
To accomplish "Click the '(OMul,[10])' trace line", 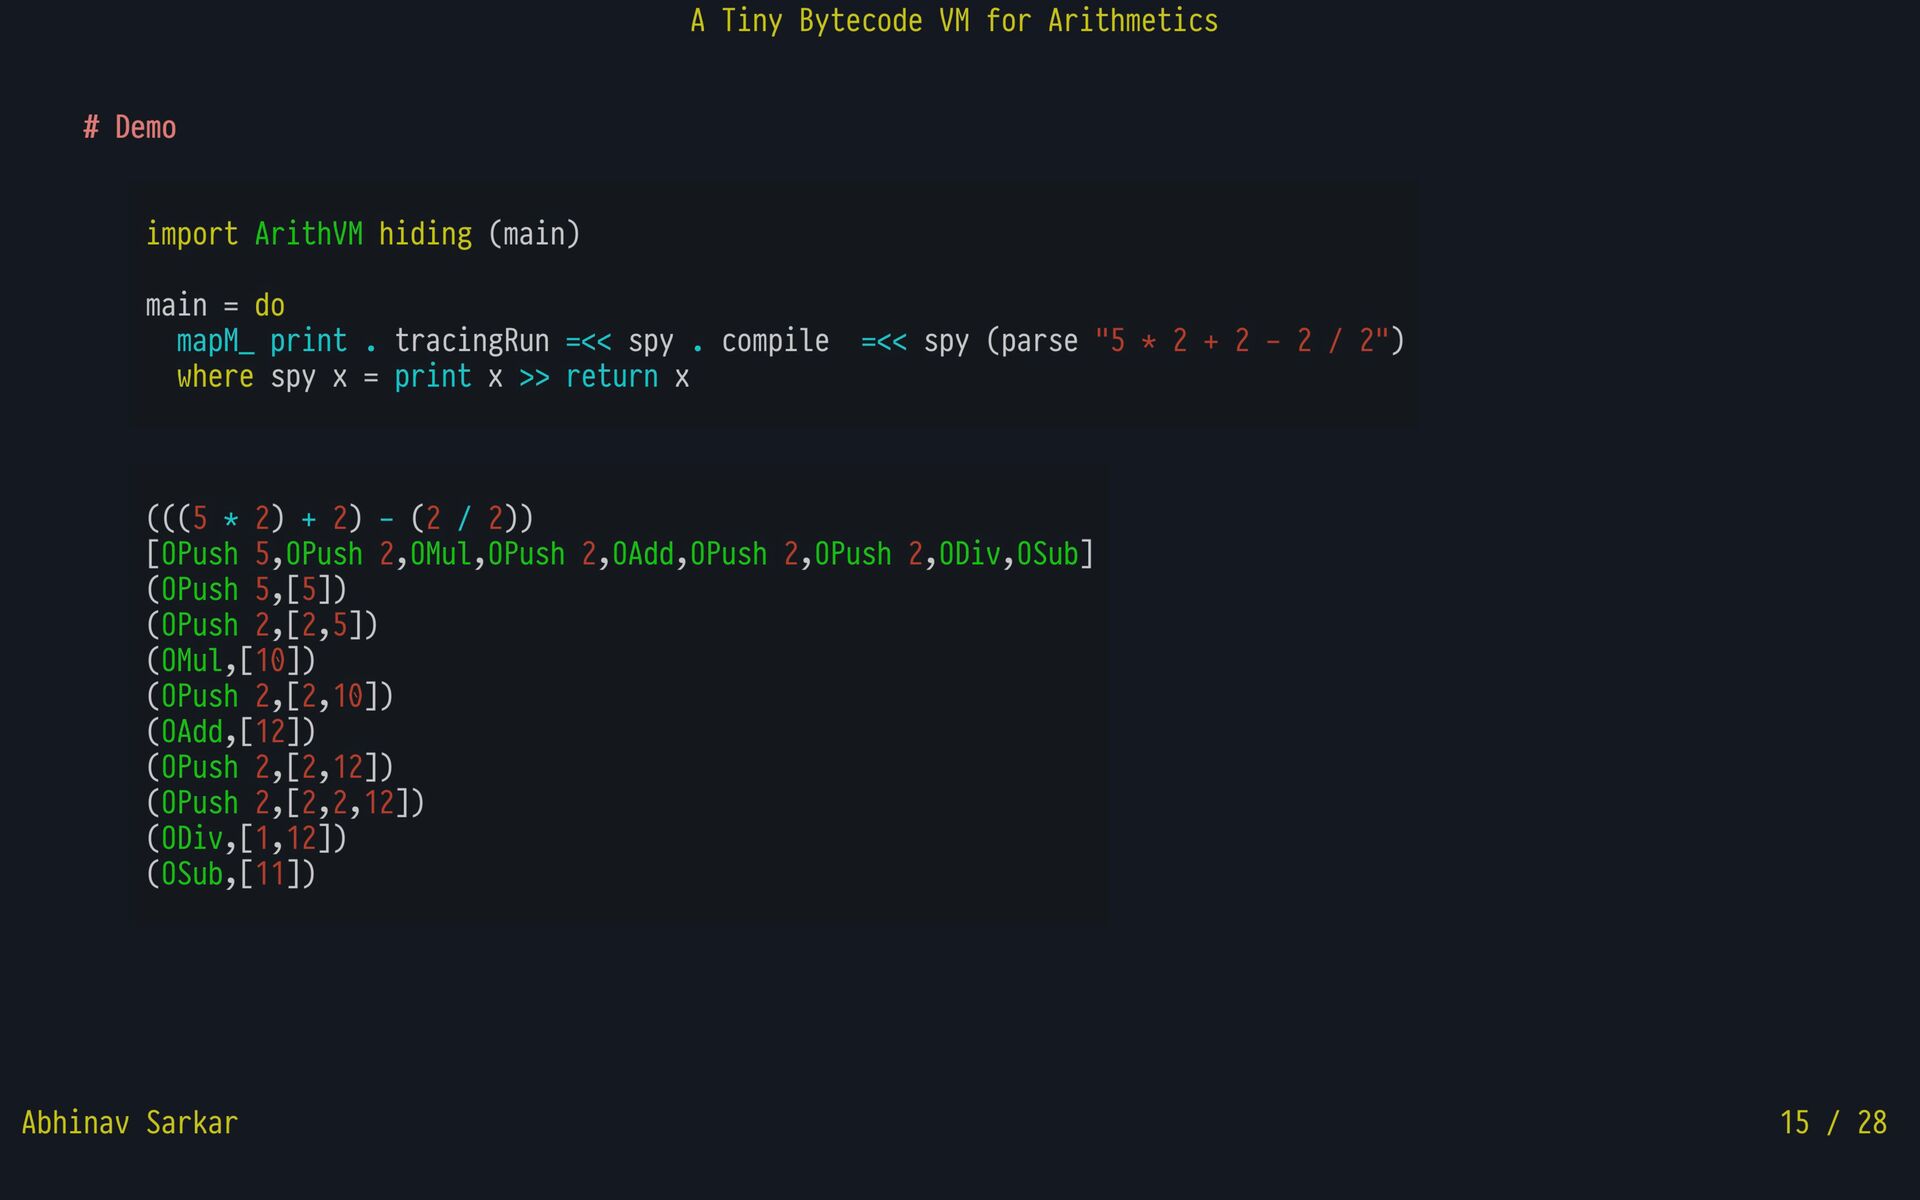I will pyautogui.click(x=231, y=661).
